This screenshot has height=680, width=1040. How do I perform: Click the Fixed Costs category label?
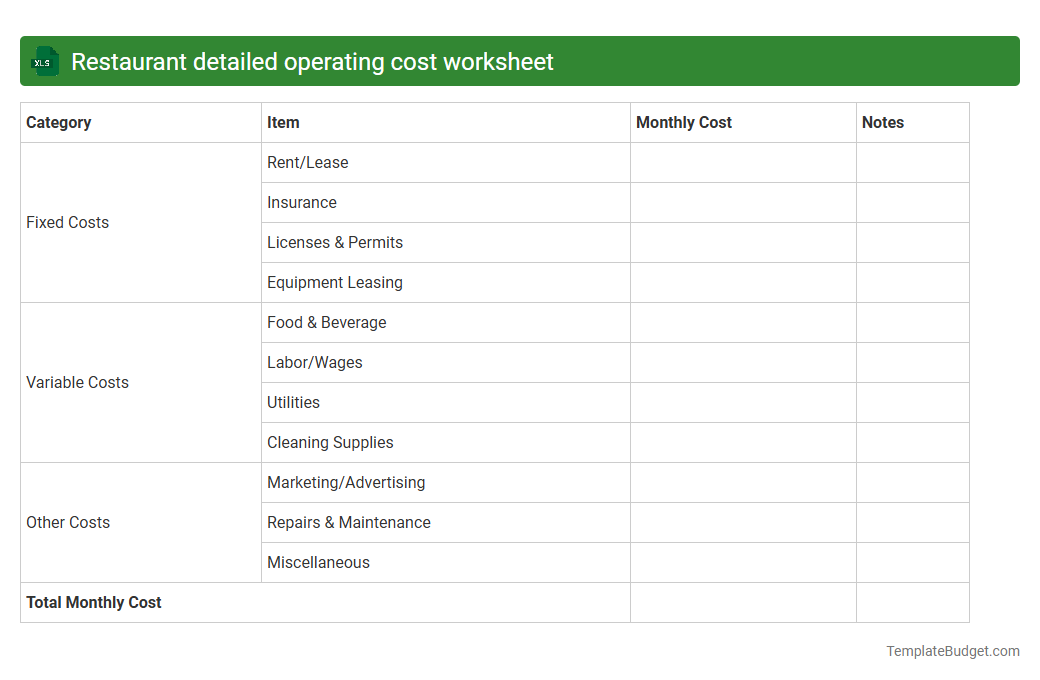click(x=67, y=222)
